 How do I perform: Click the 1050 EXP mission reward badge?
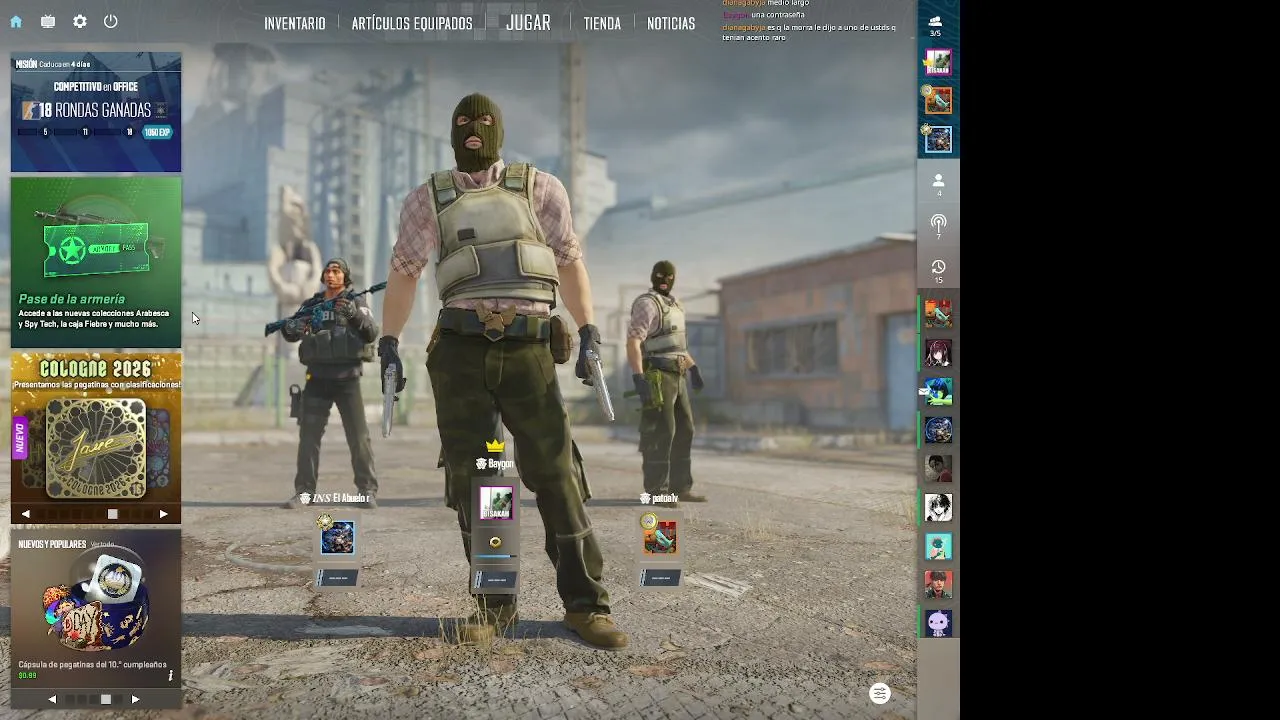click(x=157, y=132)
